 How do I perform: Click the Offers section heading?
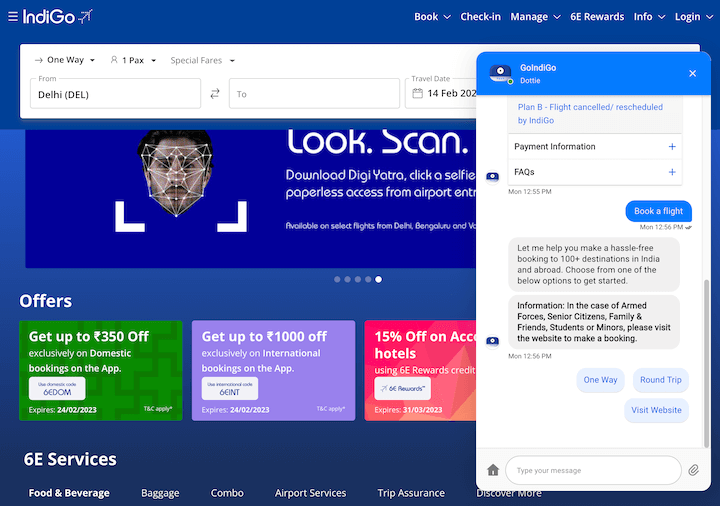[45, 301]
